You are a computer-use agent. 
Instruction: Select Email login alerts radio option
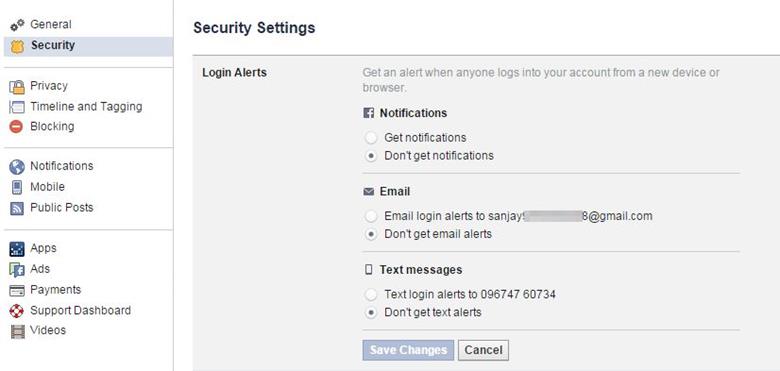pos(371,216)
